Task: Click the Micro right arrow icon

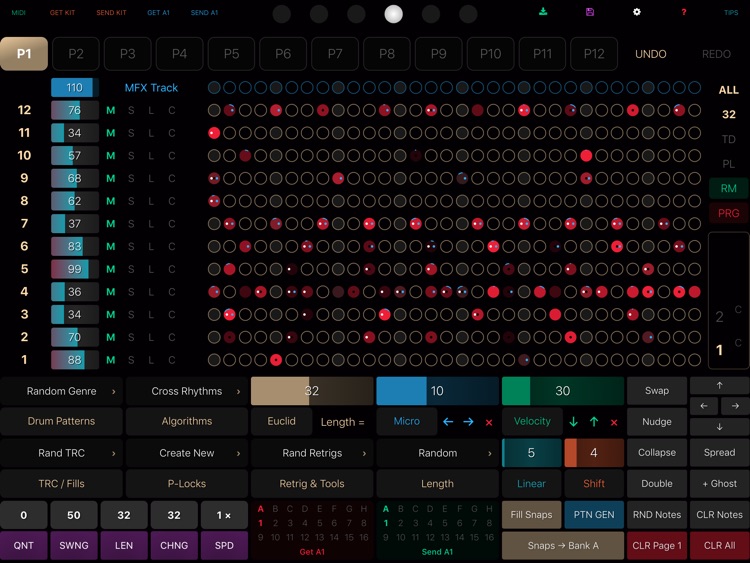Action: [x=468, y=422]
